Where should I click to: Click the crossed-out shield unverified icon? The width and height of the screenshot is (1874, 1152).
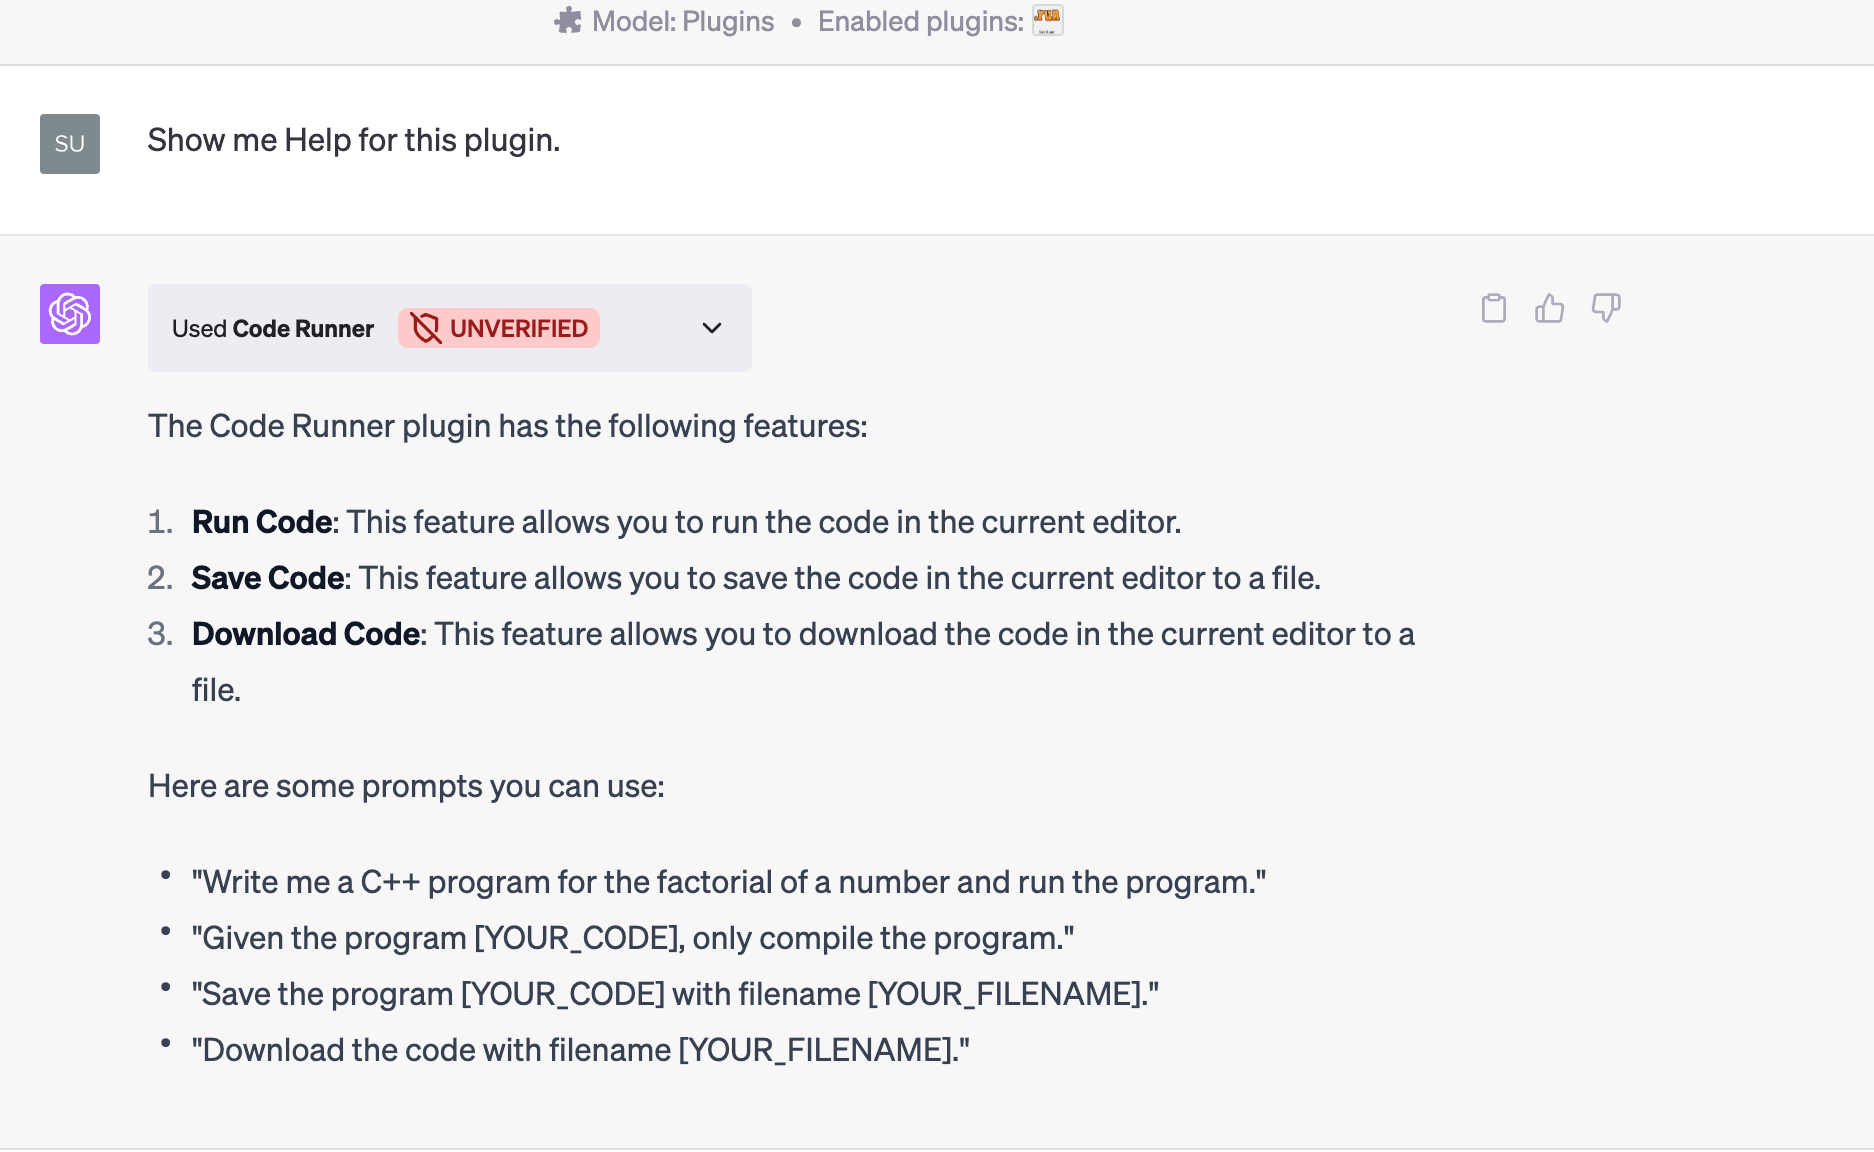click(x=426, y=328)
